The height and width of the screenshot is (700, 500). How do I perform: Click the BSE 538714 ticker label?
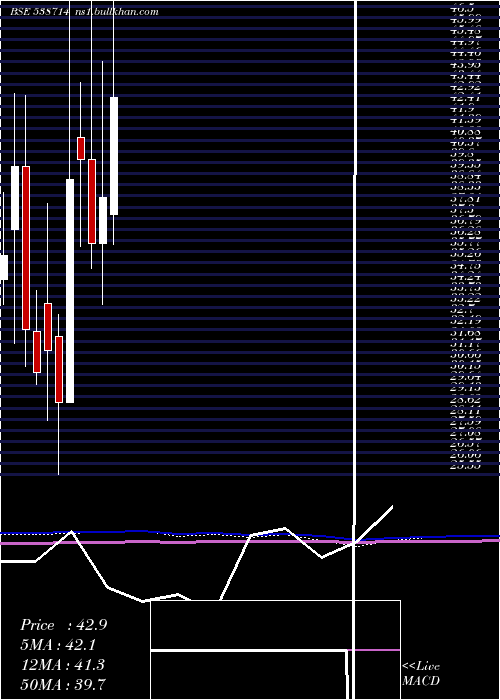pos(40,12)
